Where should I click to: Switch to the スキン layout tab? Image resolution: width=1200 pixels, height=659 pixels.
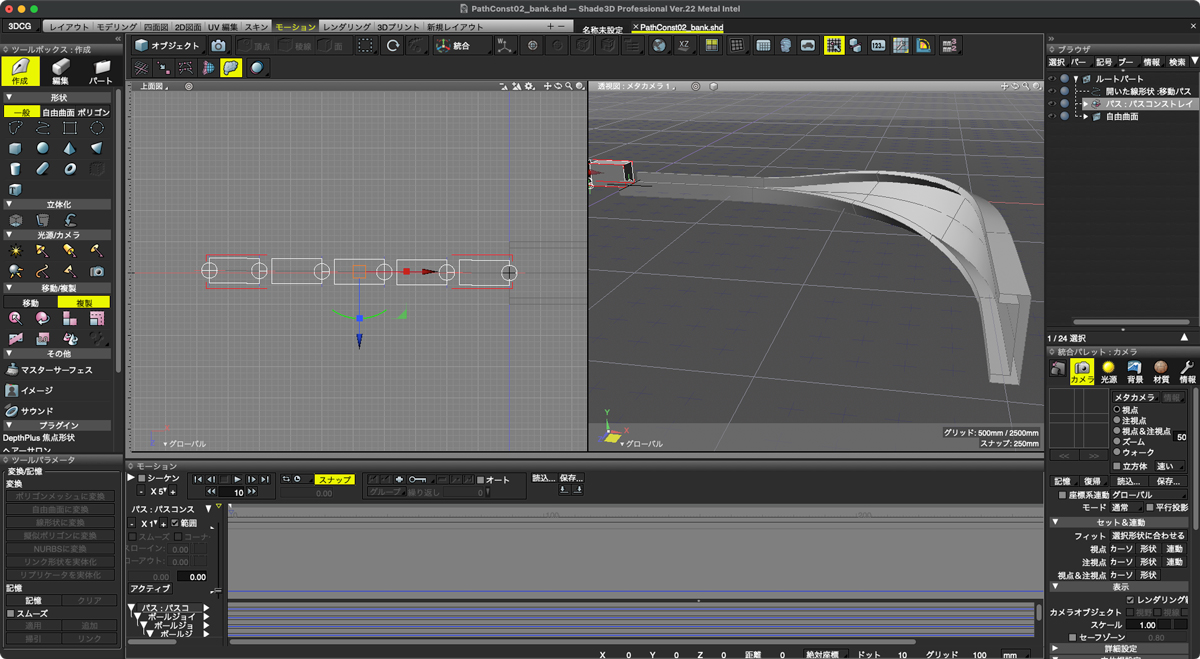coord(257,27)
